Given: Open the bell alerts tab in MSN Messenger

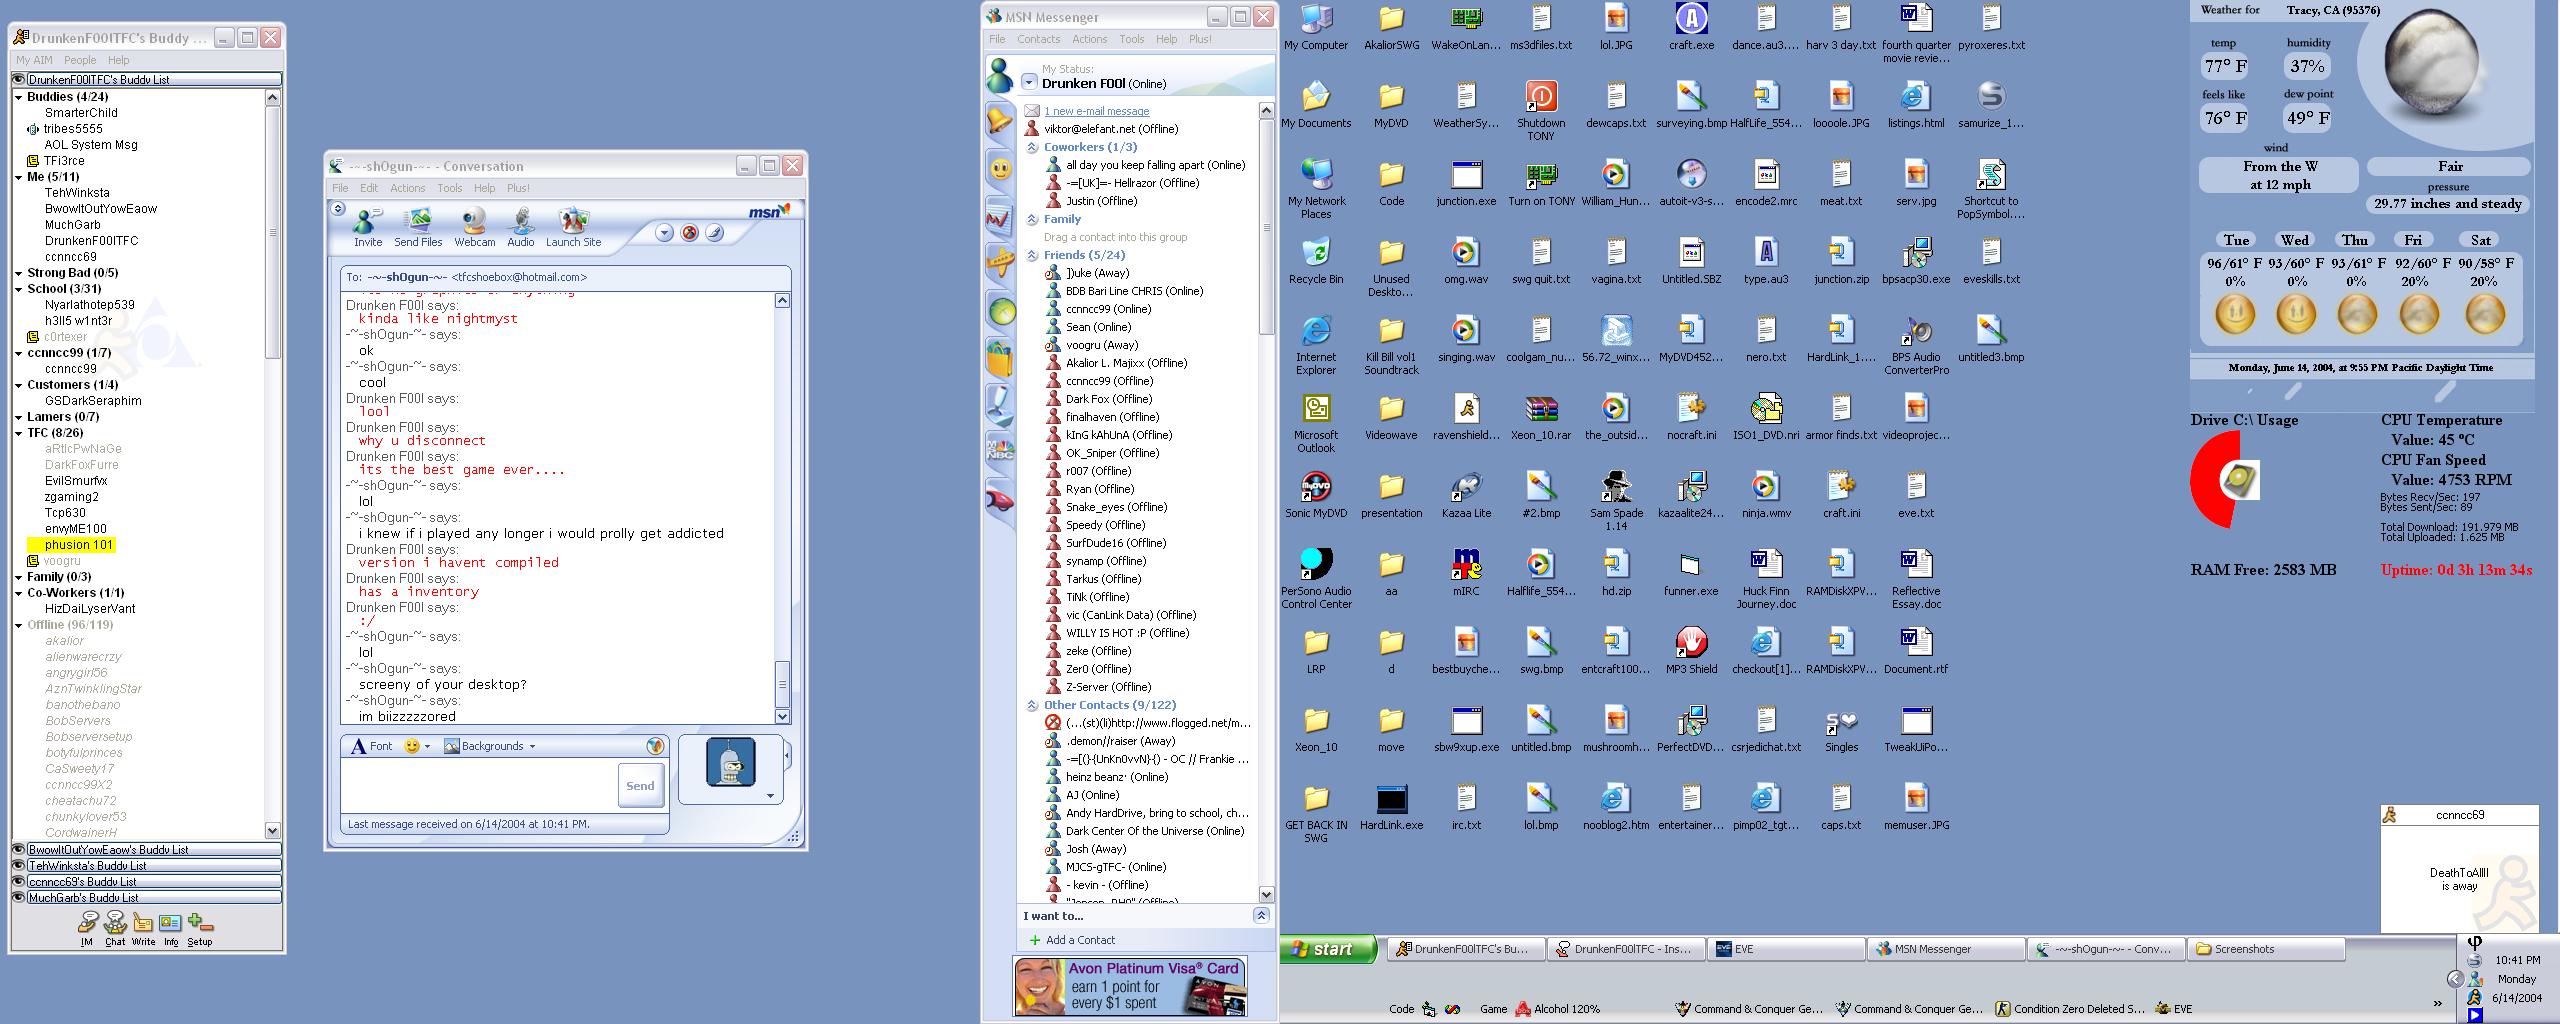Looking at the screenshot, I should tap(1000, 123).
